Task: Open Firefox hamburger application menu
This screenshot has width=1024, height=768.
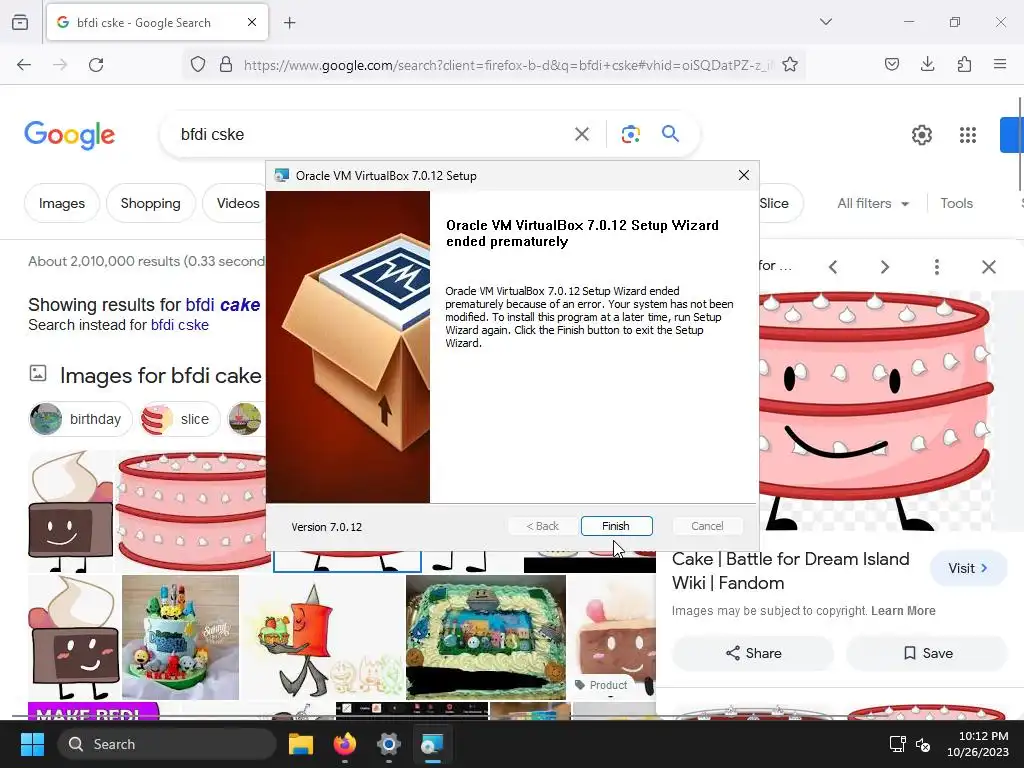Action: tap(1000, 64)
